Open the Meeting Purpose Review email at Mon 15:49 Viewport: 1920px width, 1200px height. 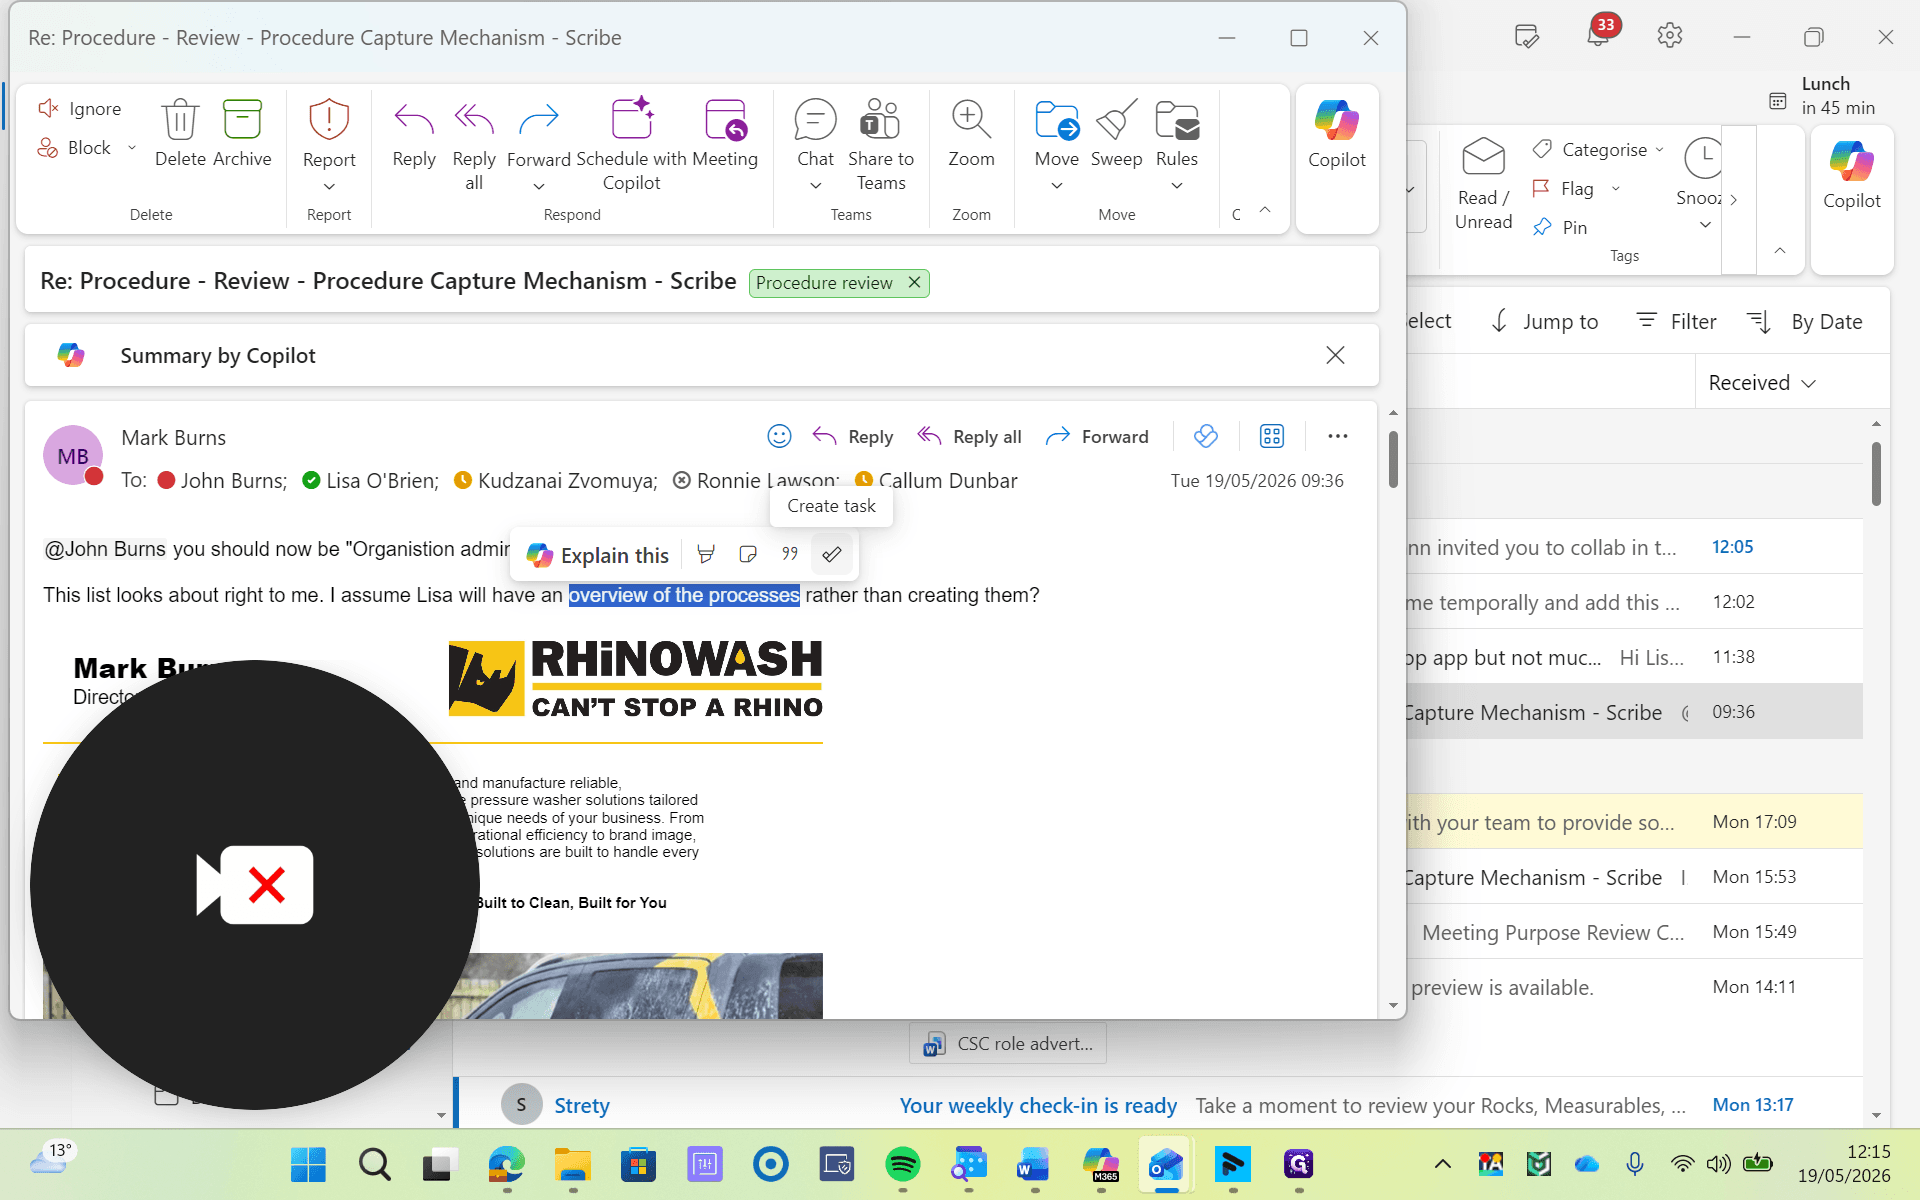tap(1634, 932)
